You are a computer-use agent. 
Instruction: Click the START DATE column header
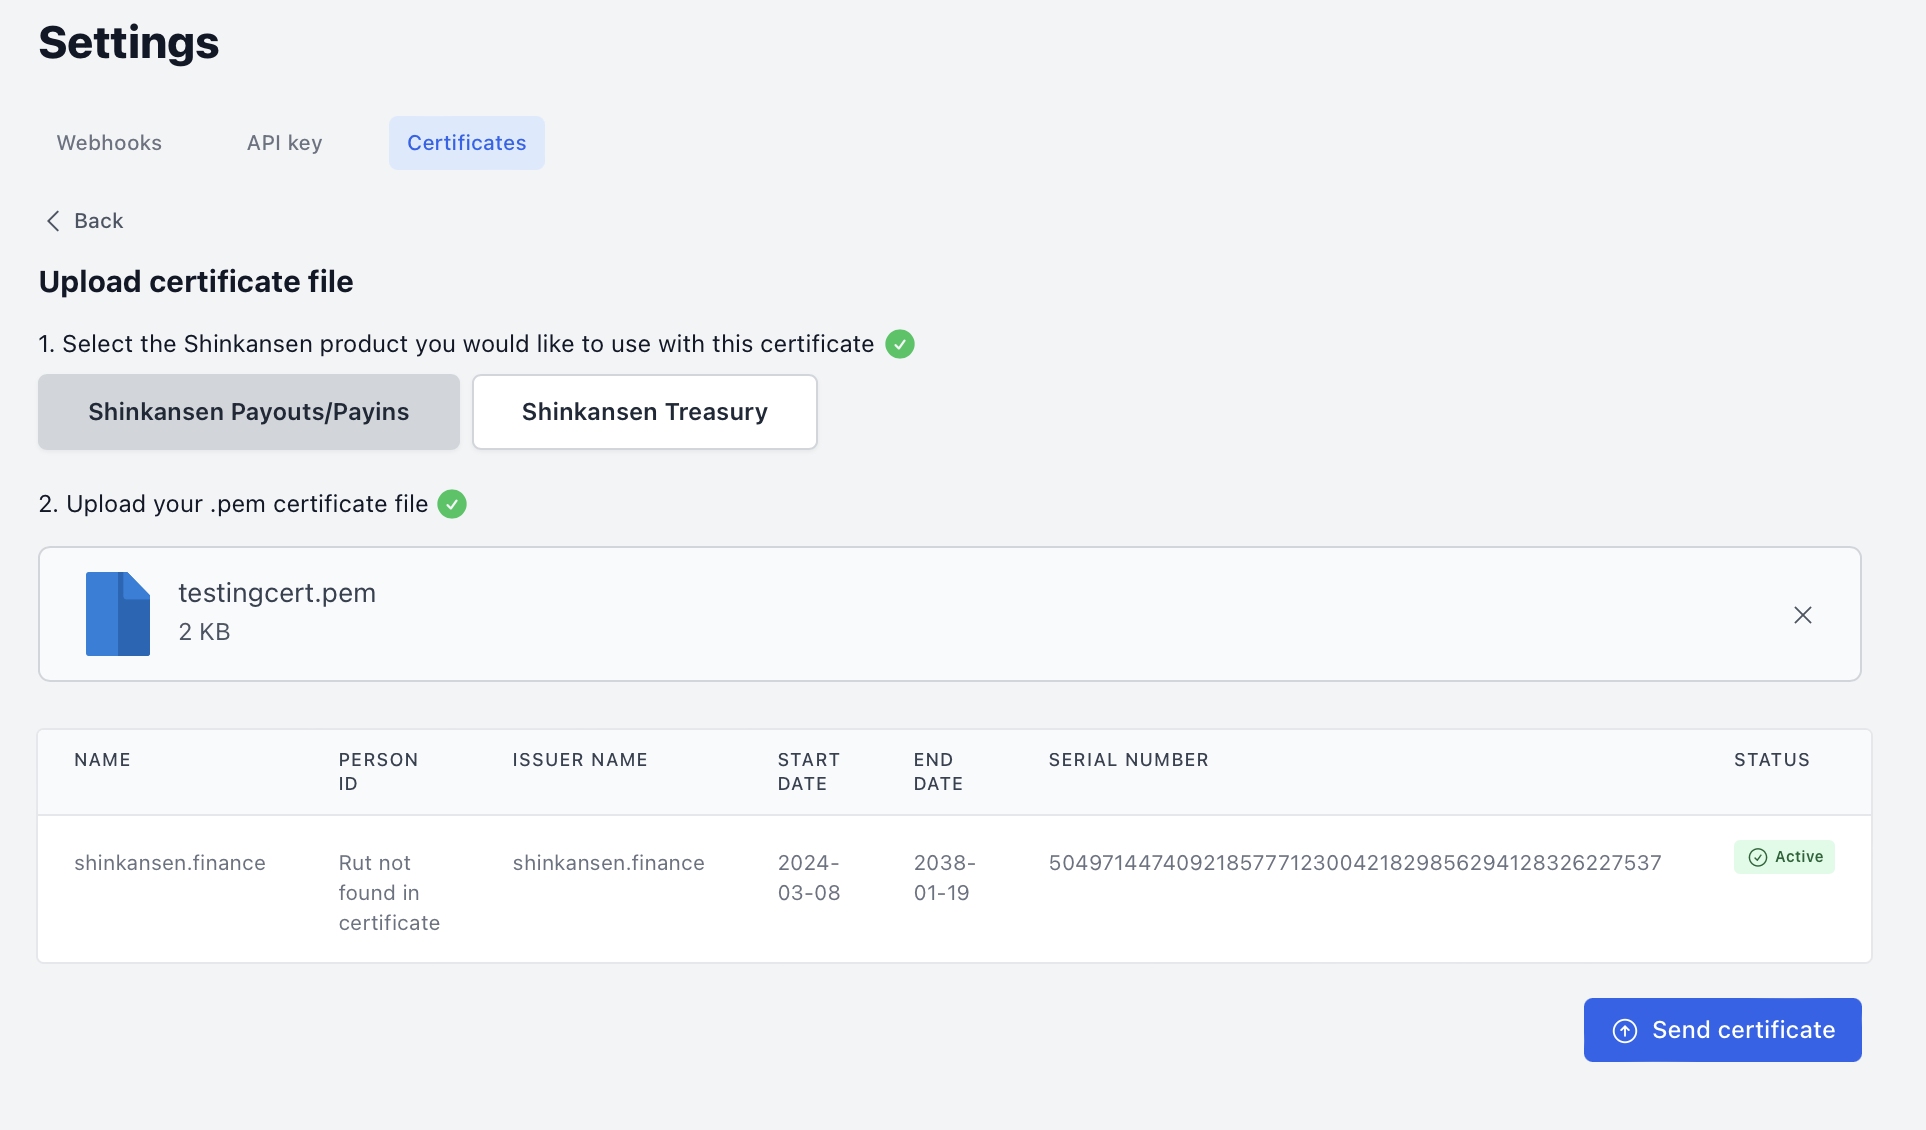click(x=809, y=772)
